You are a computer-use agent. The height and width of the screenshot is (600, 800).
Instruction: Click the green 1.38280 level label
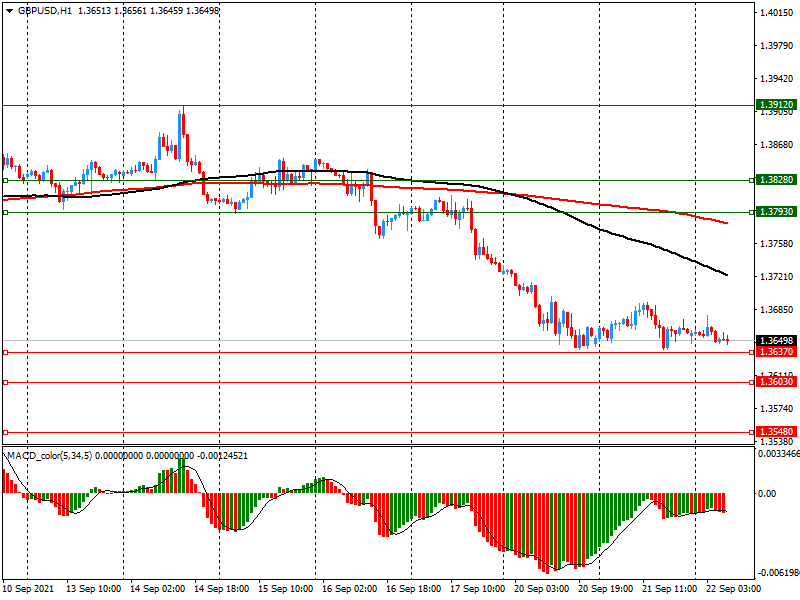coord(776,180)
